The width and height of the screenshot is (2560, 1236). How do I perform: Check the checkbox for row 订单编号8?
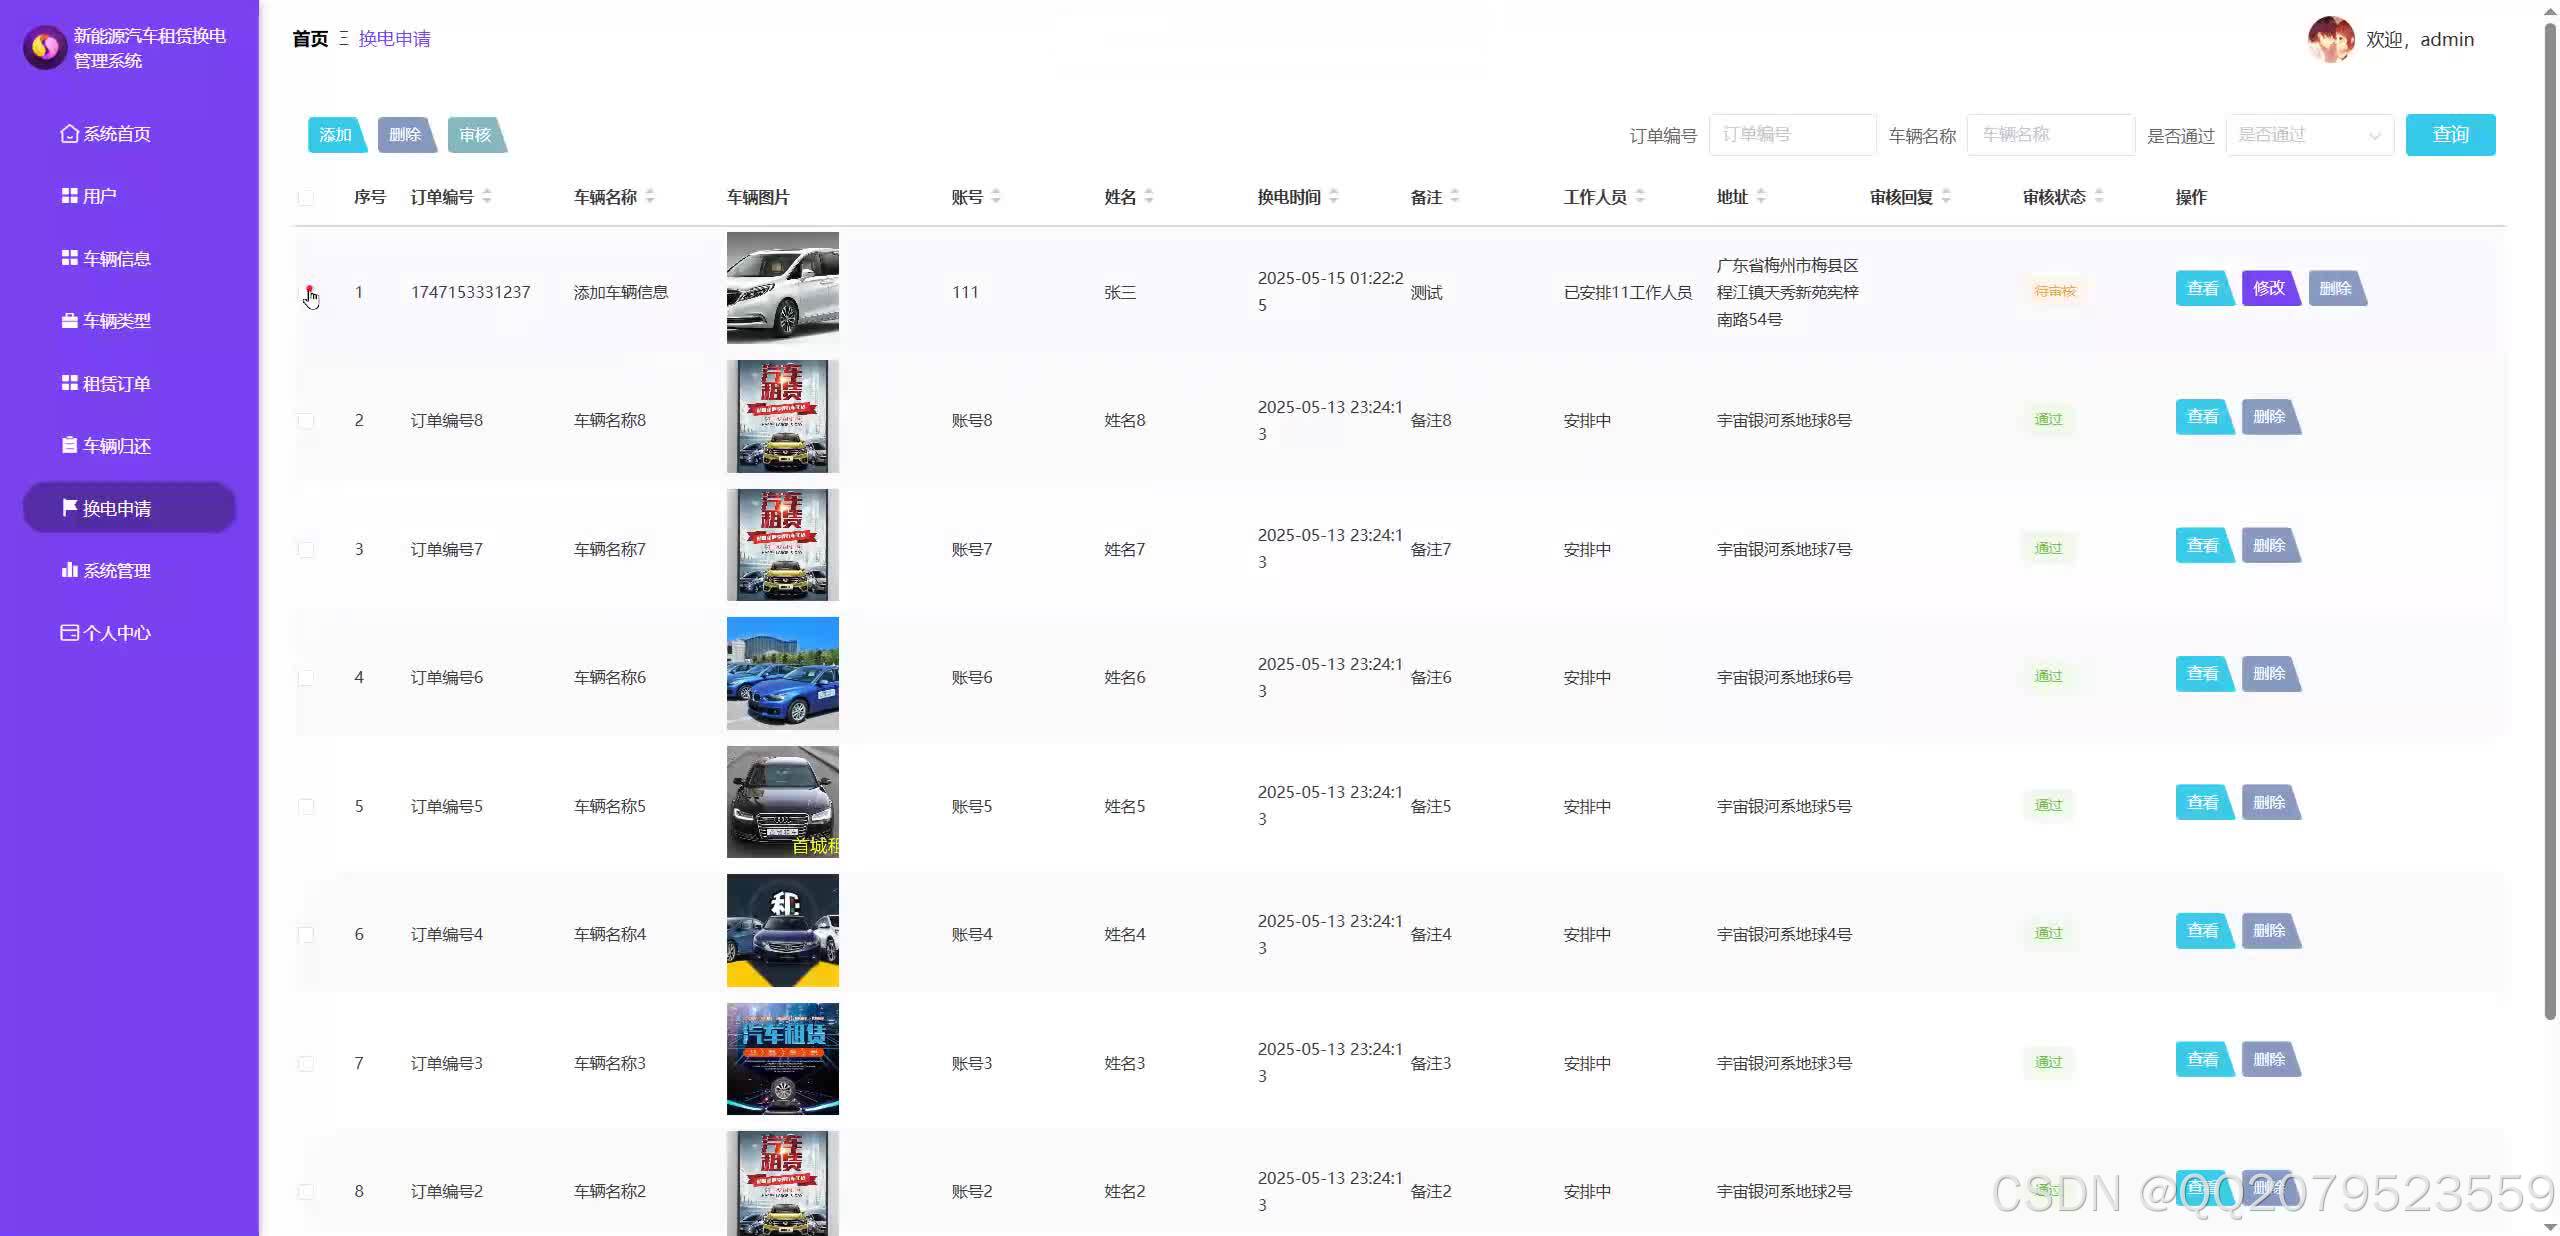(306, 421)
